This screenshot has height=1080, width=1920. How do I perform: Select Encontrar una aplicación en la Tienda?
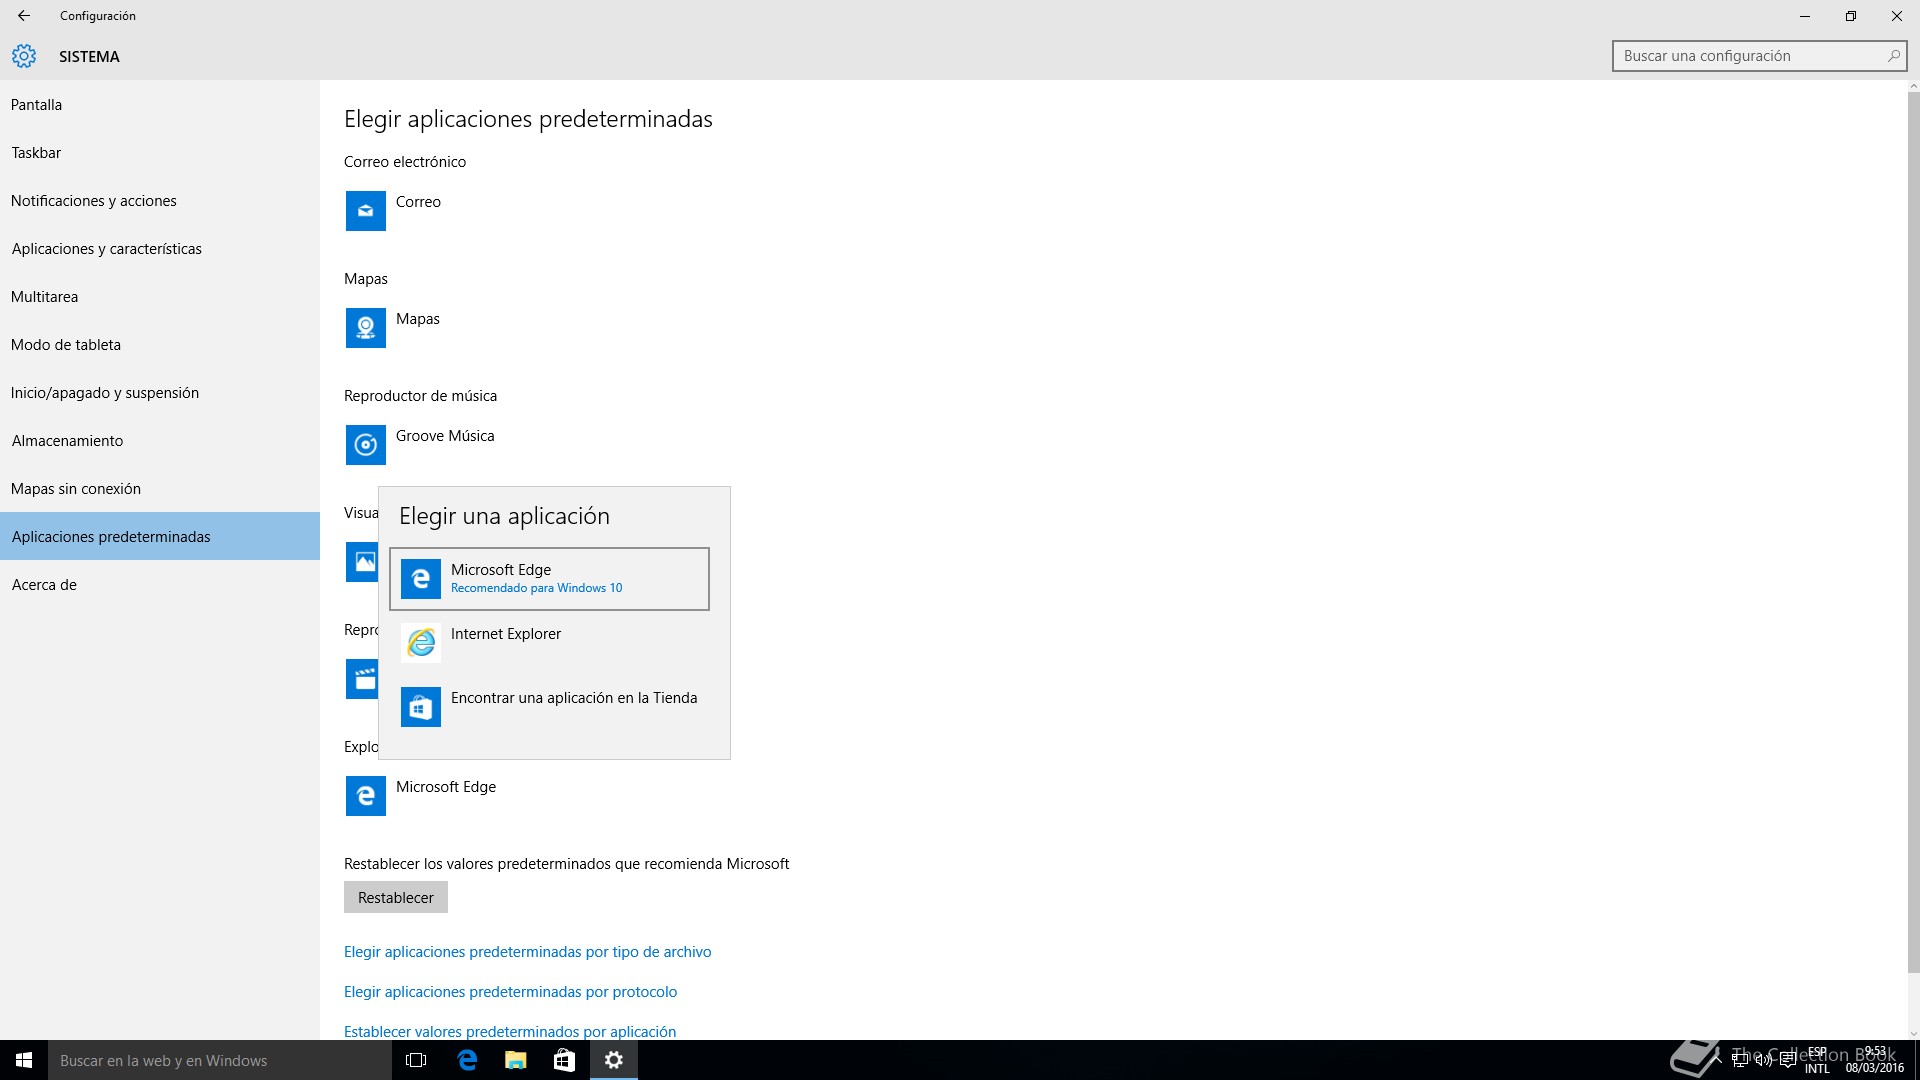549,707
